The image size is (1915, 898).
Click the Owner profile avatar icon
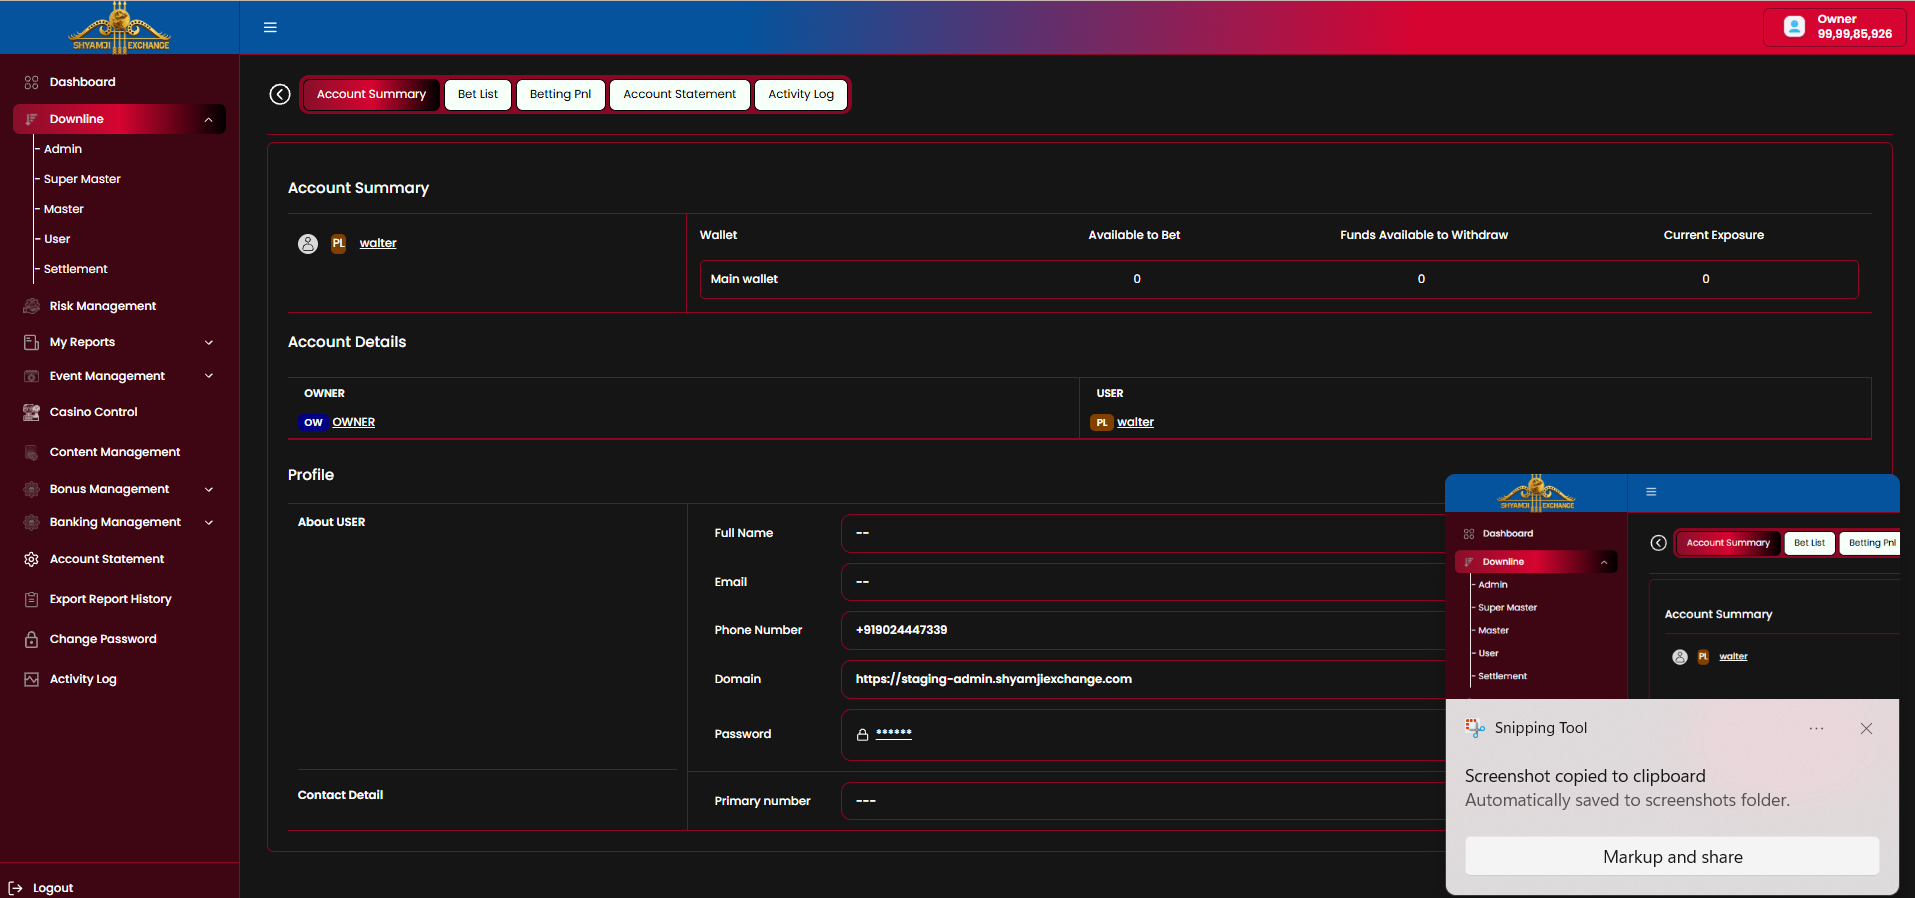coord(1794,27)
